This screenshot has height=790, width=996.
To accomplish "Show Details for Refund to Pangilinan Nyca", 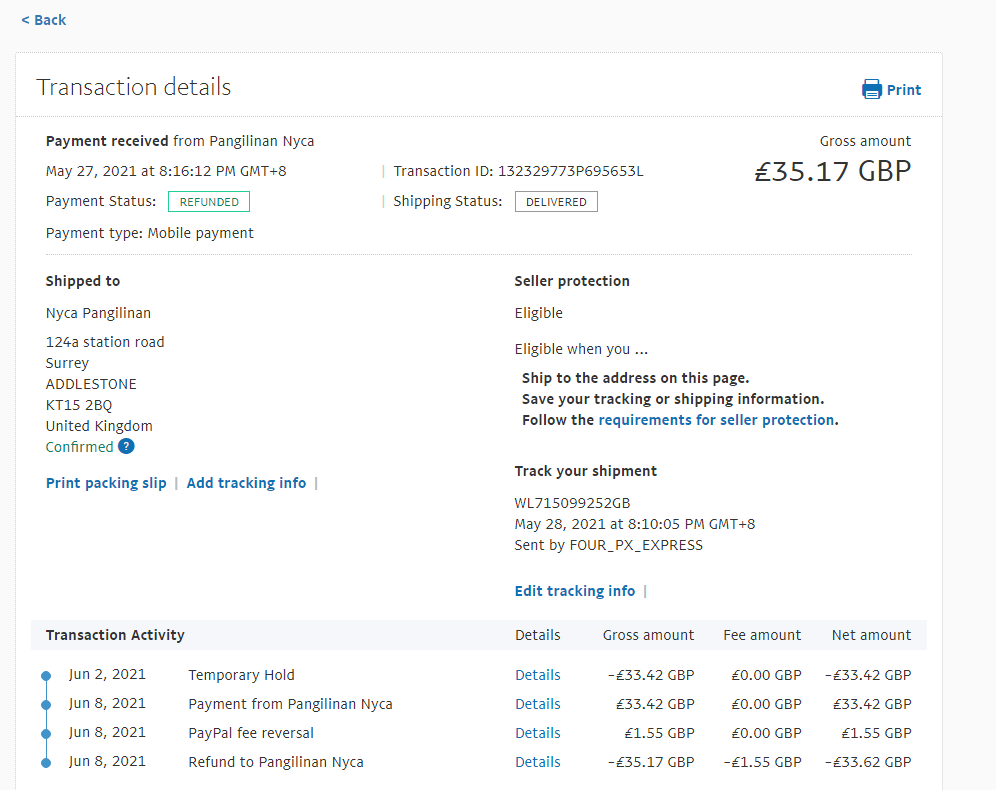I will tap(537, 762).
